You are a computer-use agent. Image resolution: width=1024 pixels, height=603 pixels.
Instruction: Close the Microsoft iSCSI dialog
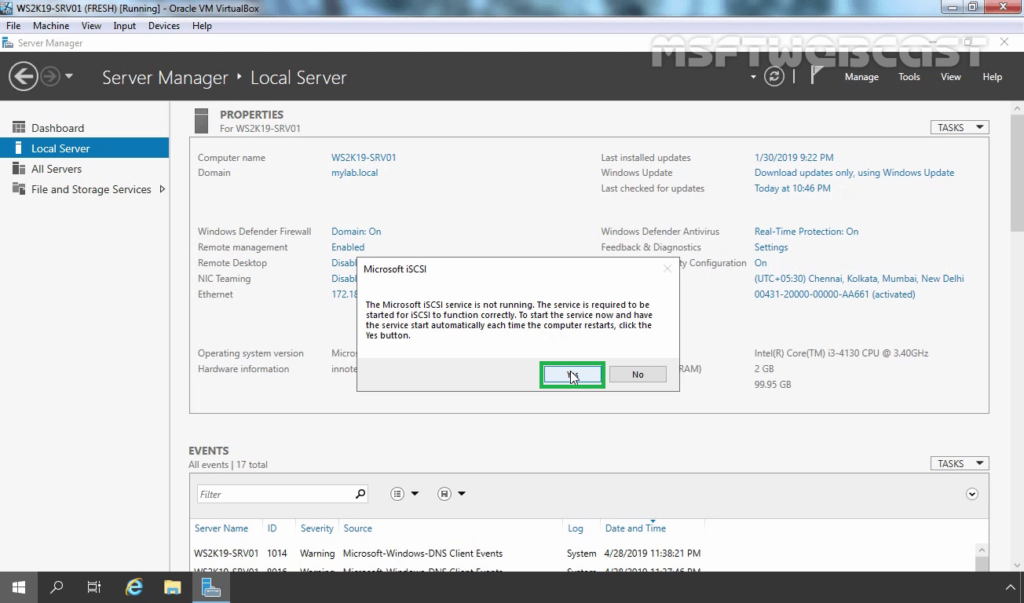pos(667,269)
